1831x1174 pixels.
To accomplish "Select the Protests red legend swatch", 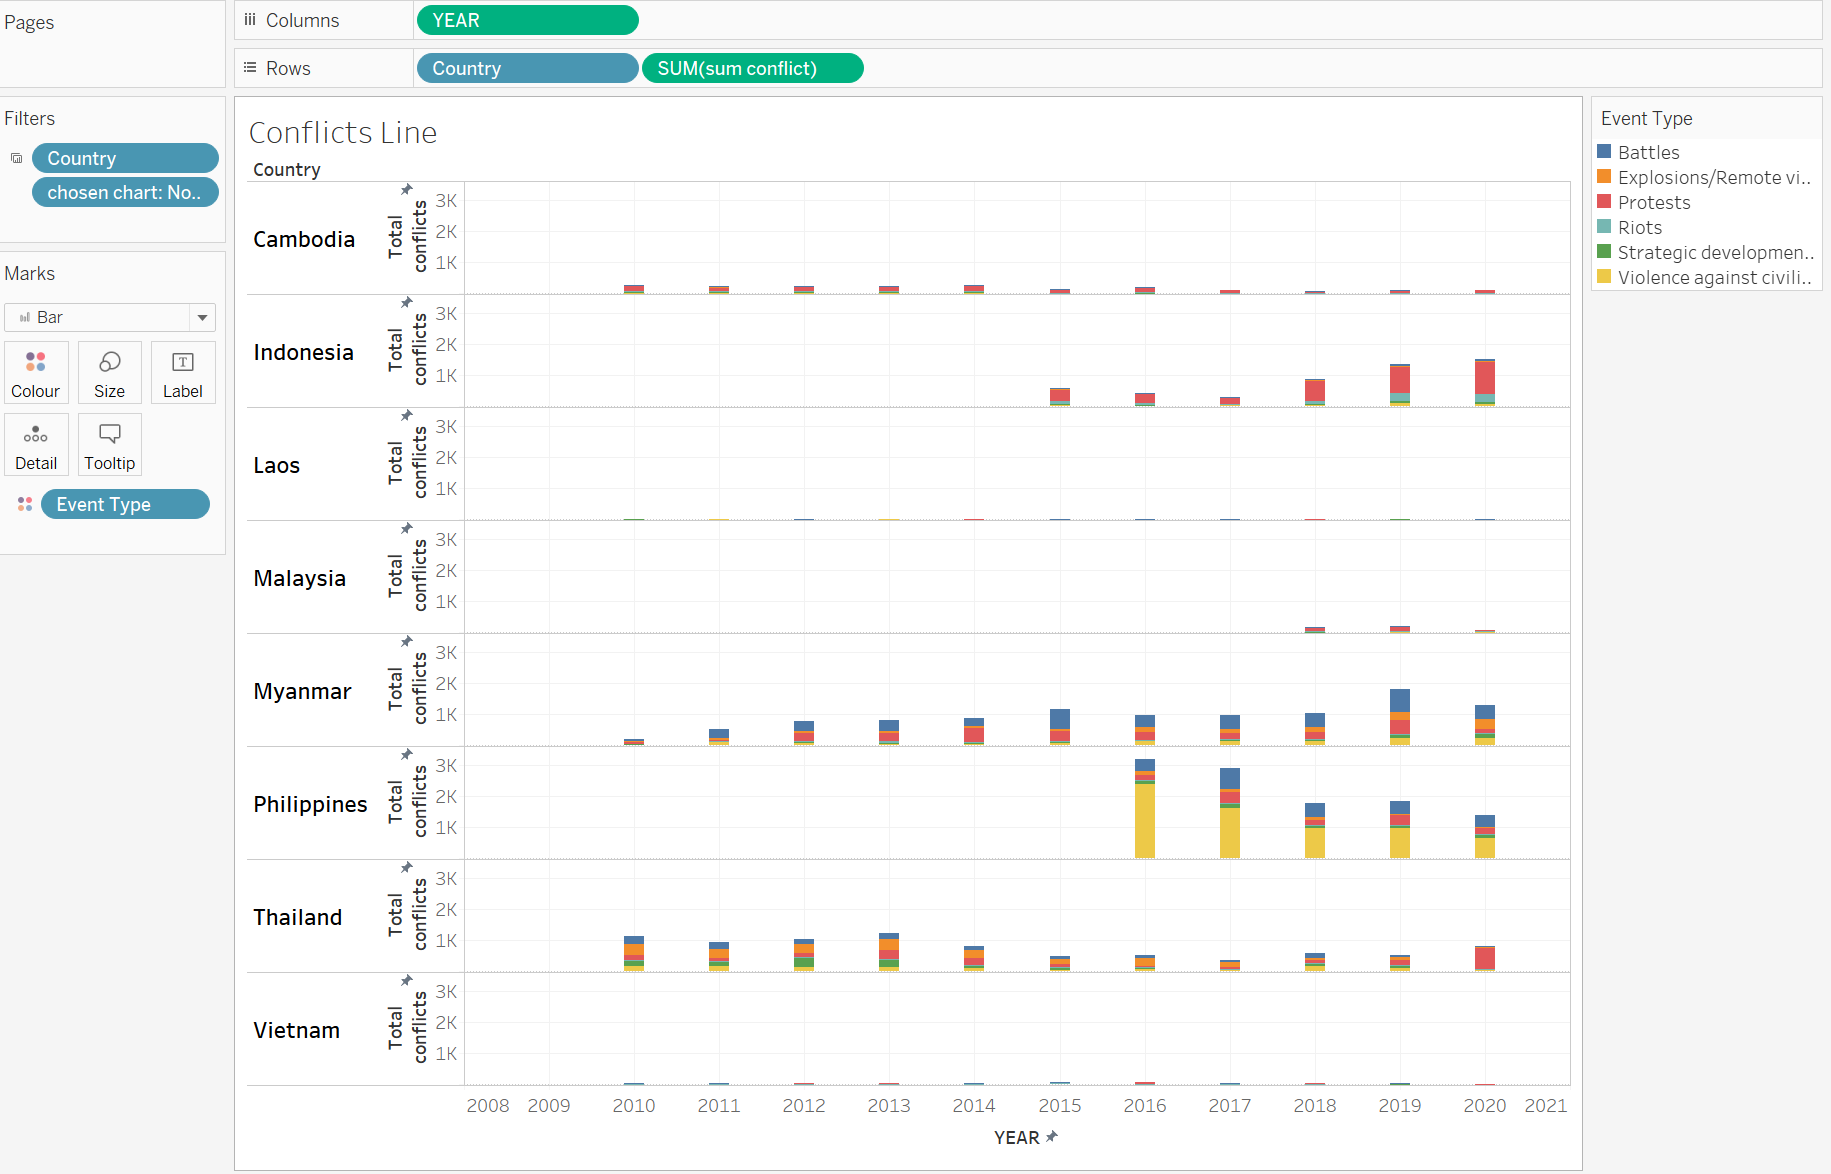I will [1604, 202].
